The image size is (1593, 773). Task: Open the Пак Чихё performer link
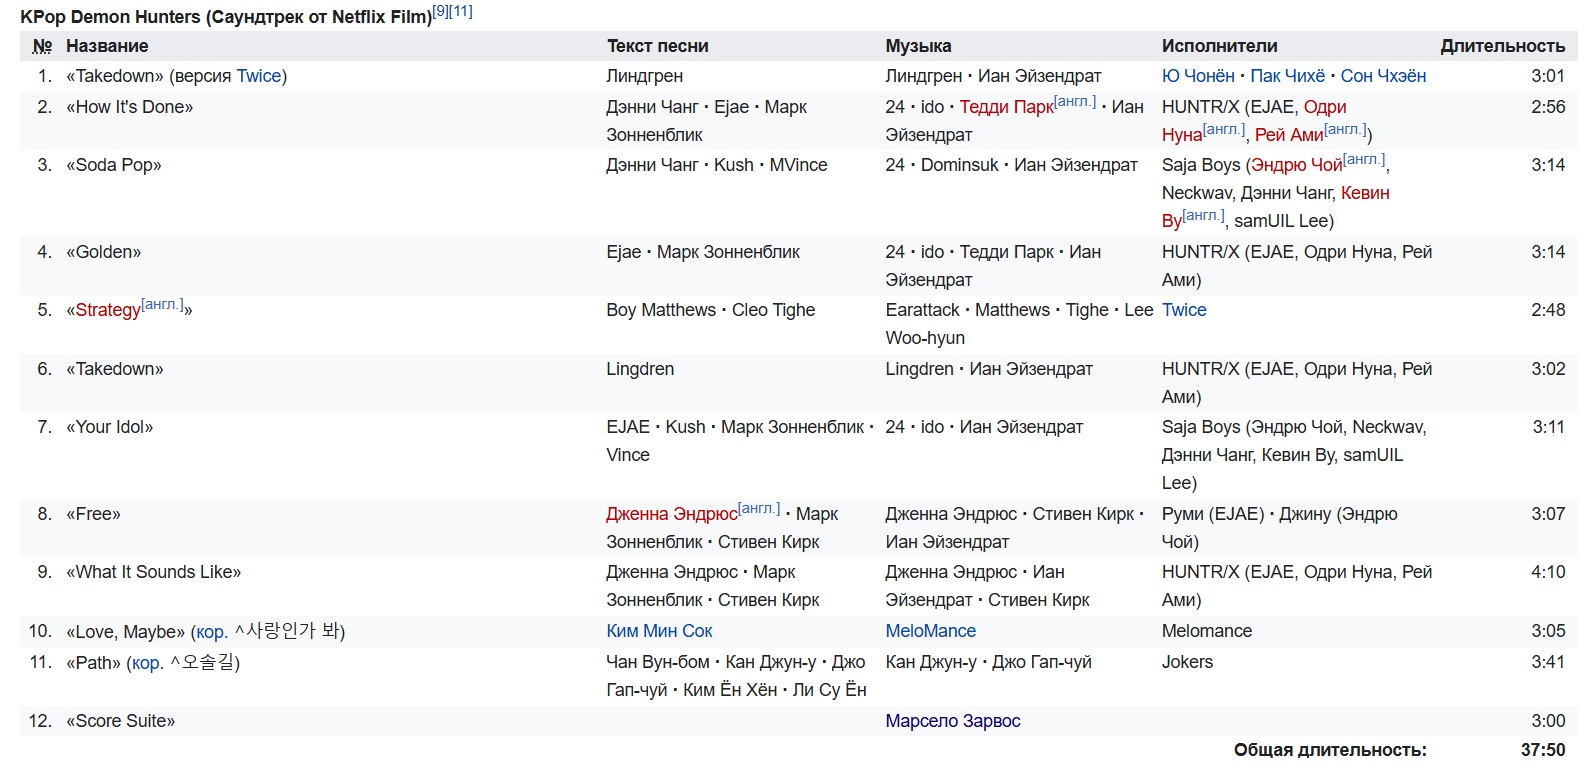coord(1288,76)
